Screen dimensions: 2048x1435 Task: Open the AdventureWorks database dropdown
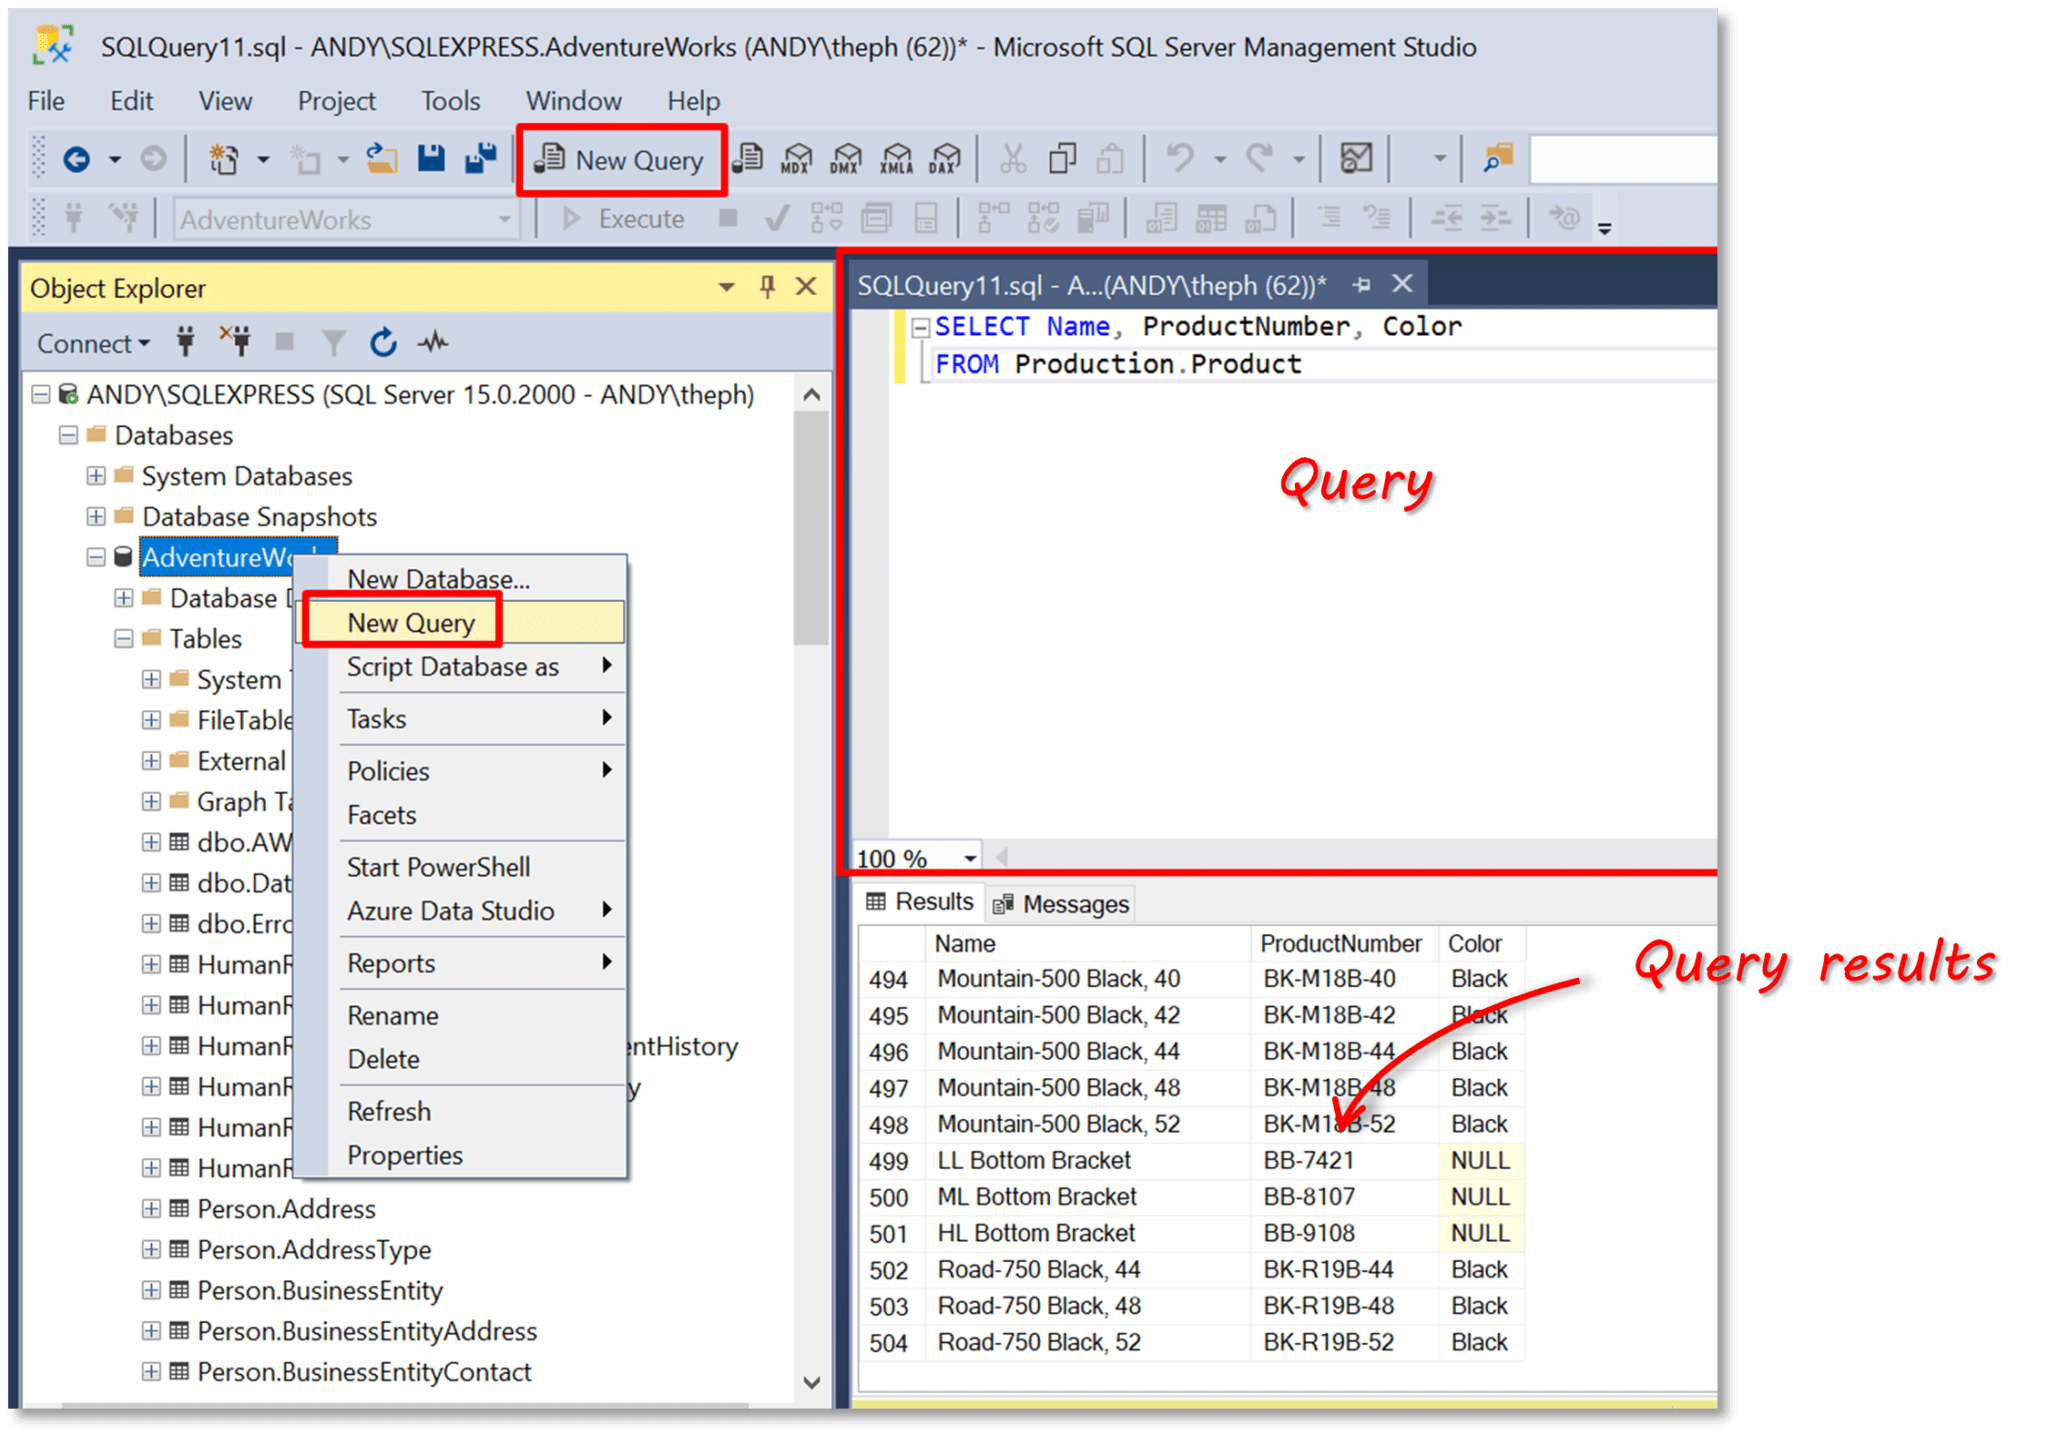pos(505,219)
